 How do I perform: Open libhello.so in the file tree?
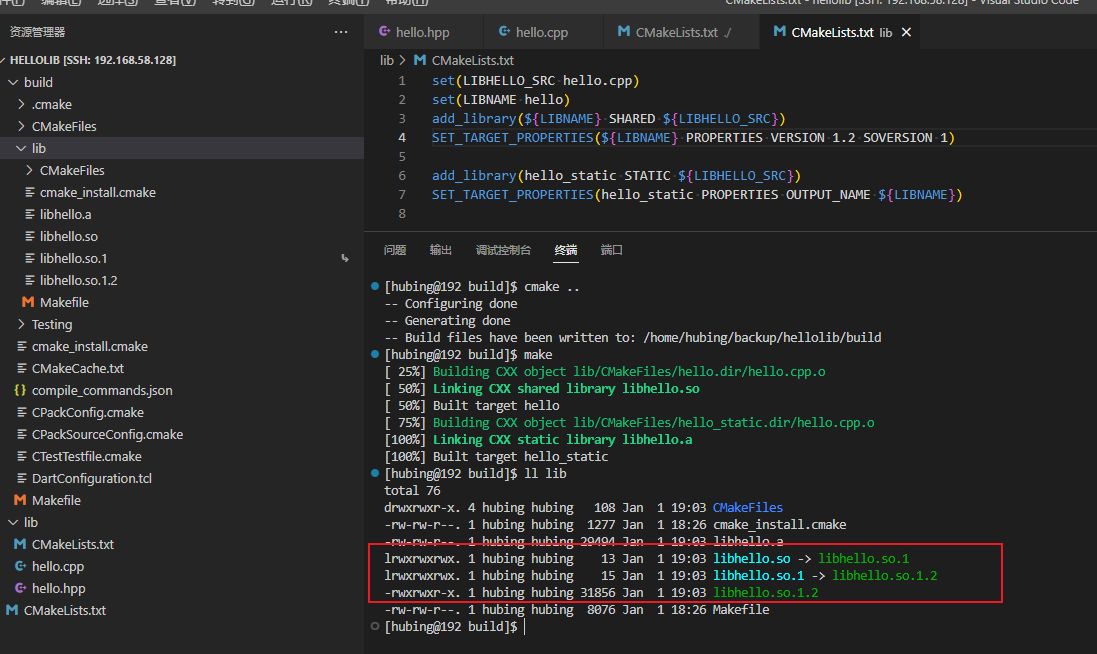tap(69, 236)
